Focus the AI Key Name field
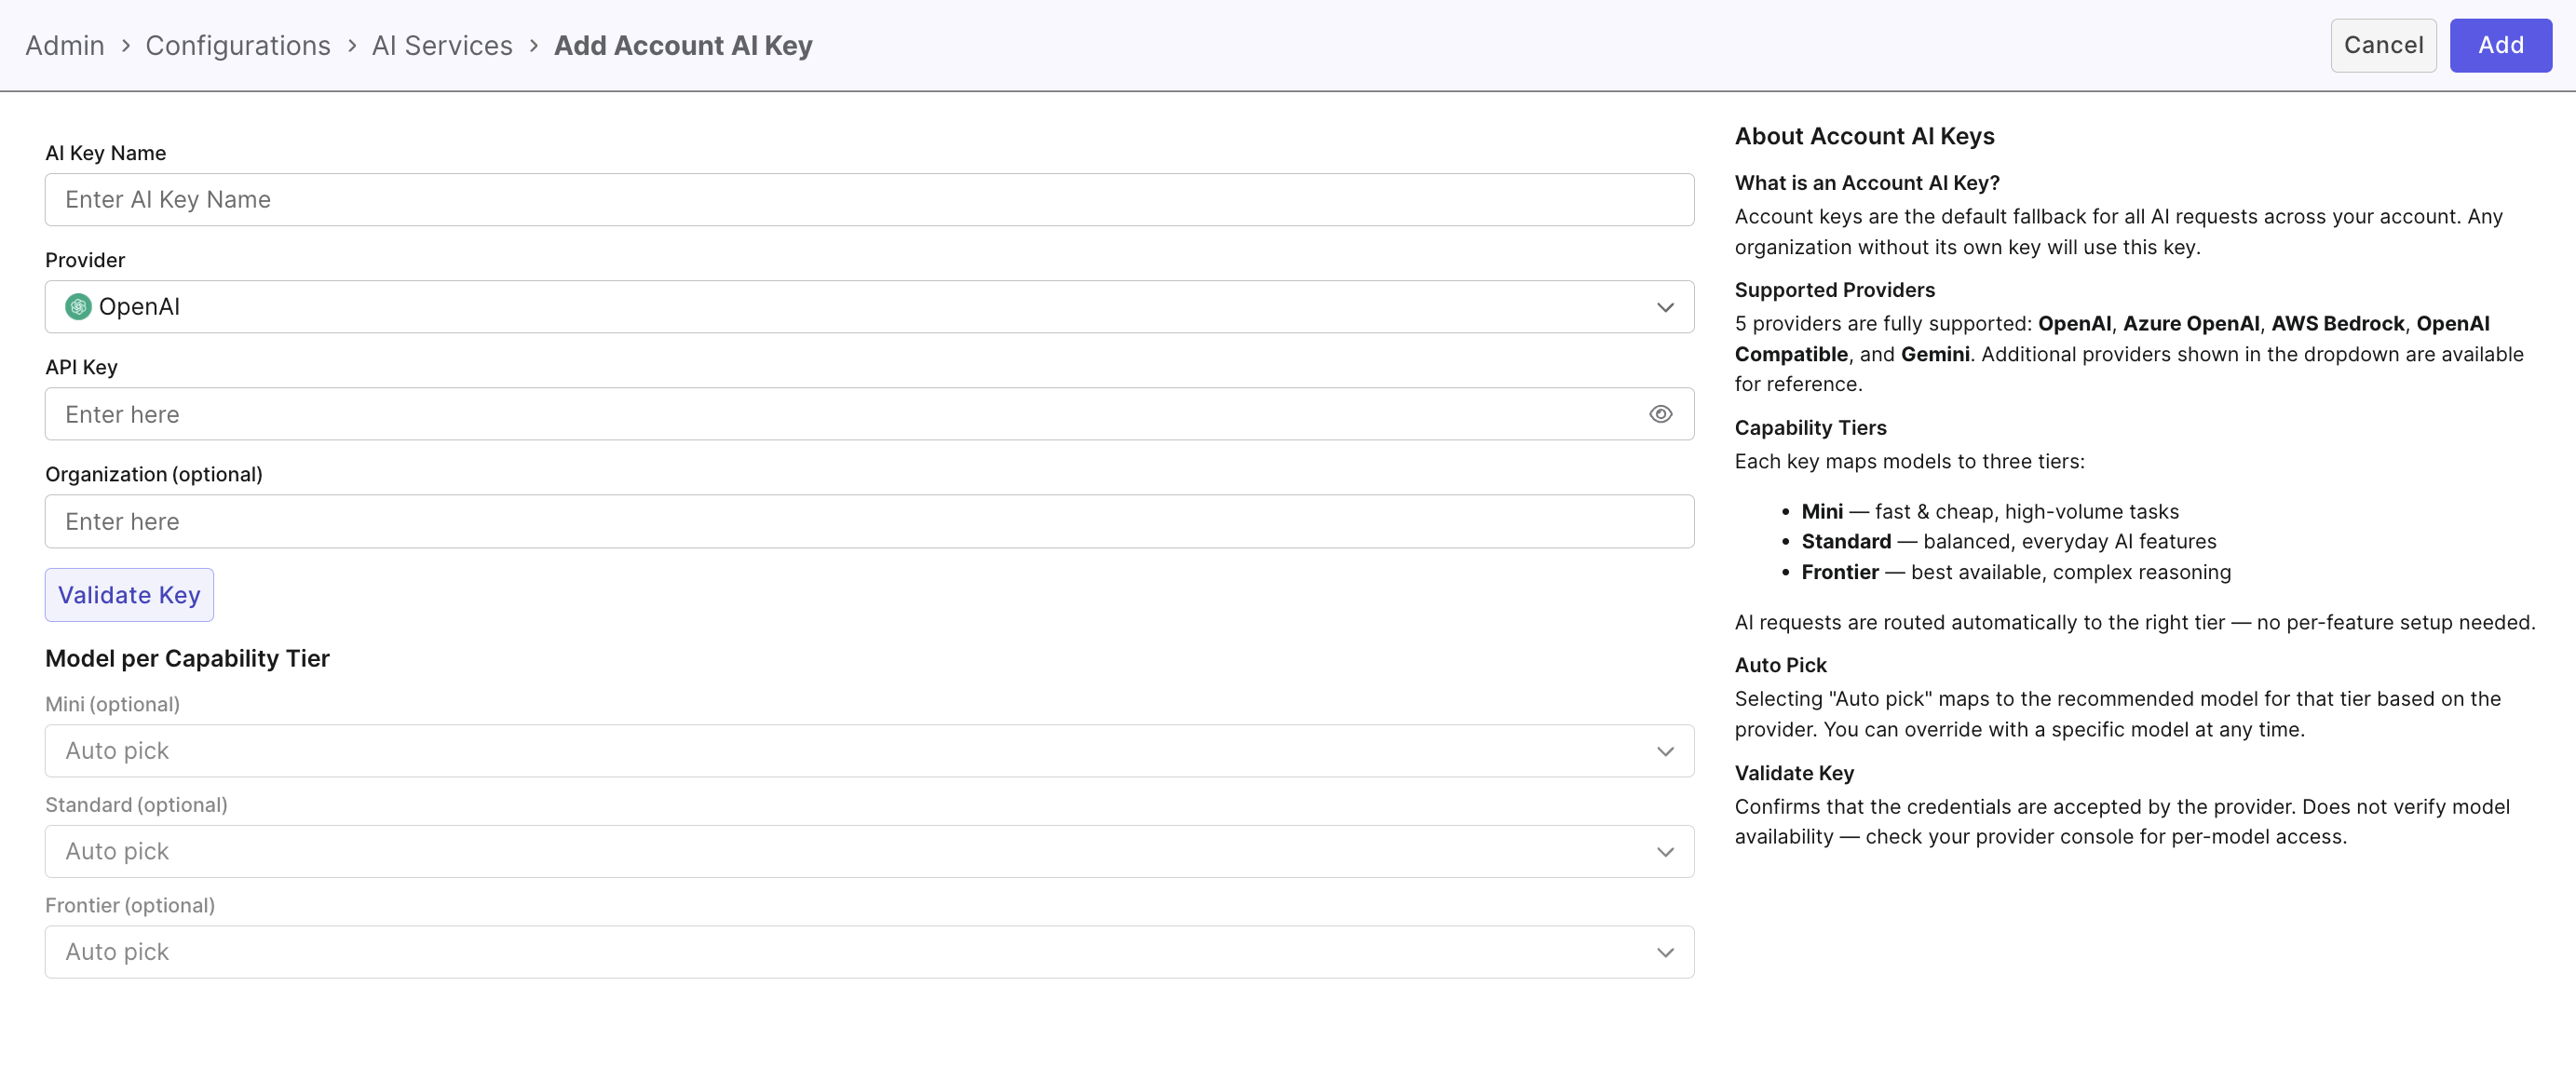The image size is (2576, 1067). 869,200
